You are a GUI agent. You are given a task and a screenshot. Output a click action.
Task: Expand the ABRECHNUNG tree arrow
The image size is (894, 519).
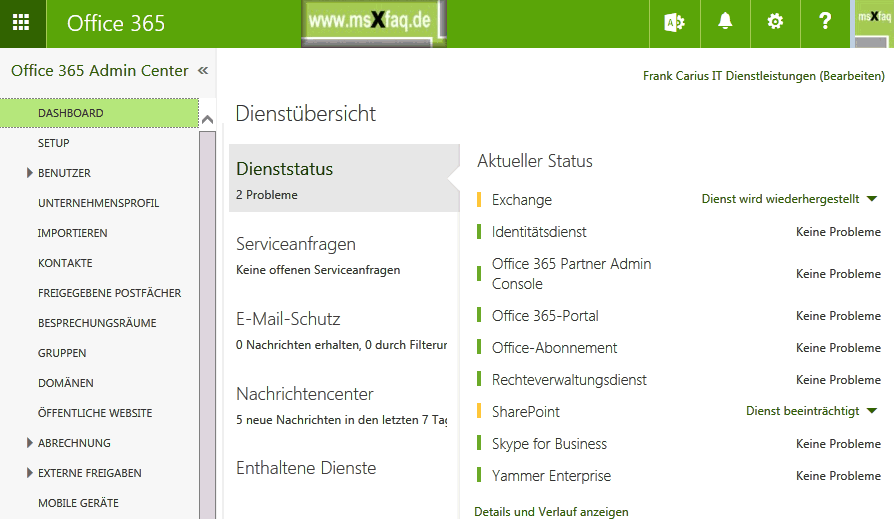pos(30,443)
